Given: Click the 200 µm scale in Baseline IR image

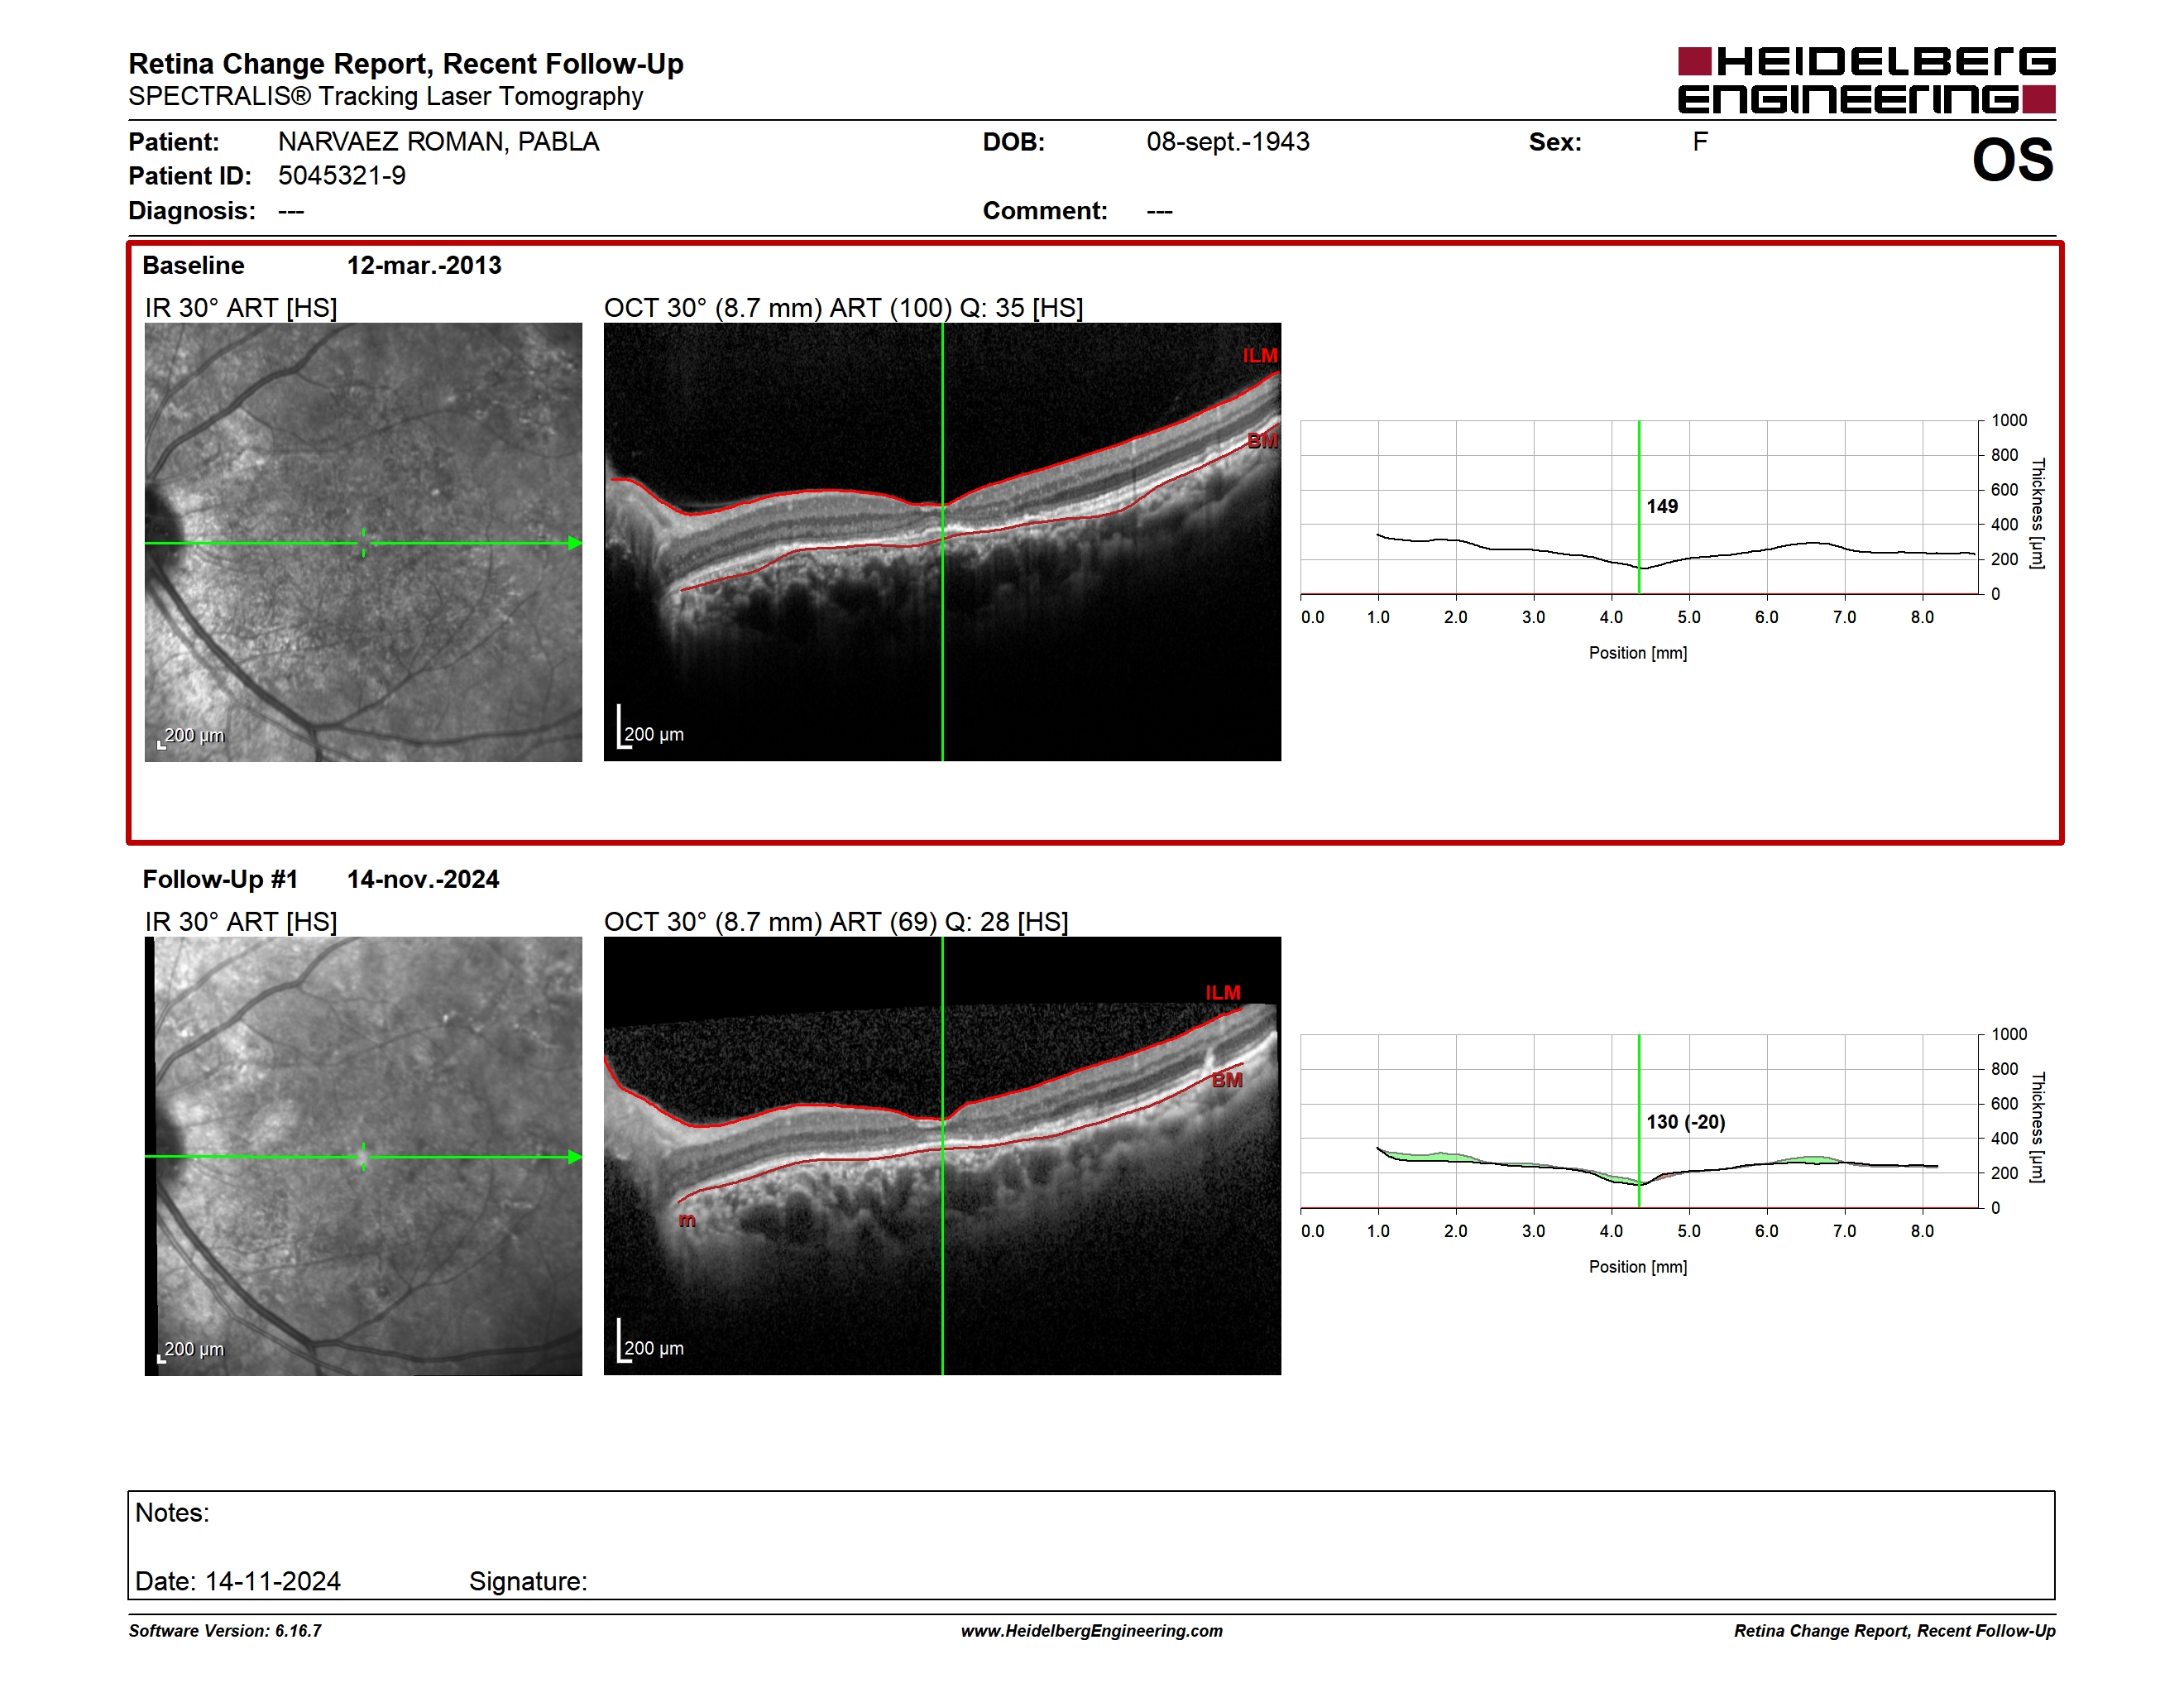Looking at the screenshot, I should [x=191, y=737].
